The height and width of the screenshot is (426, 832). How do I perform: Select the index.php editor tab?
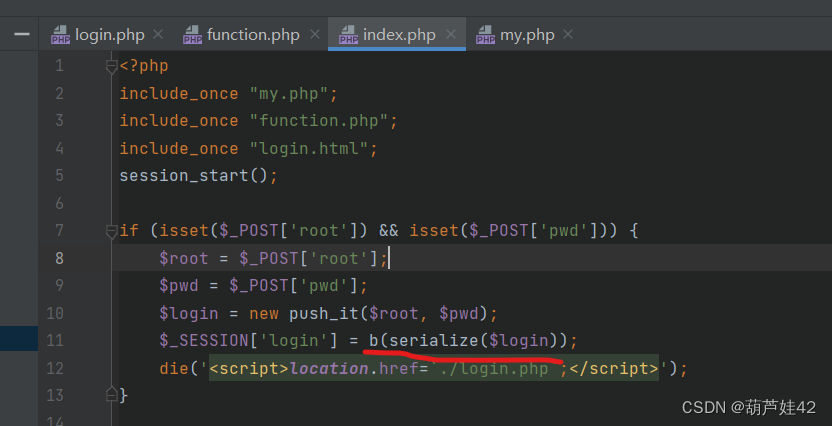click(397, 35)
